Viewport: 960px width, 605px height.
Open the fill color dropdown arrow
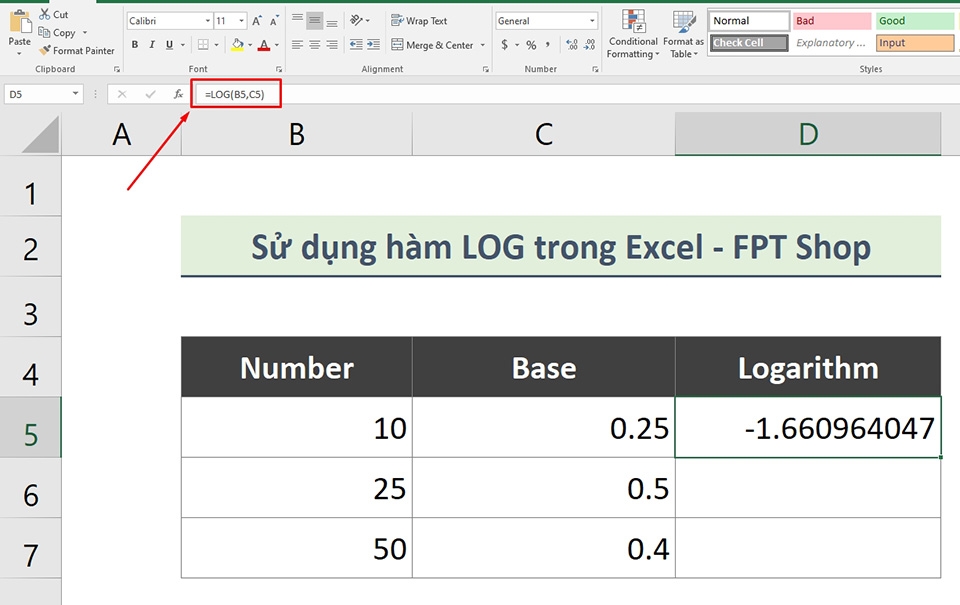[x=250, y=45]
